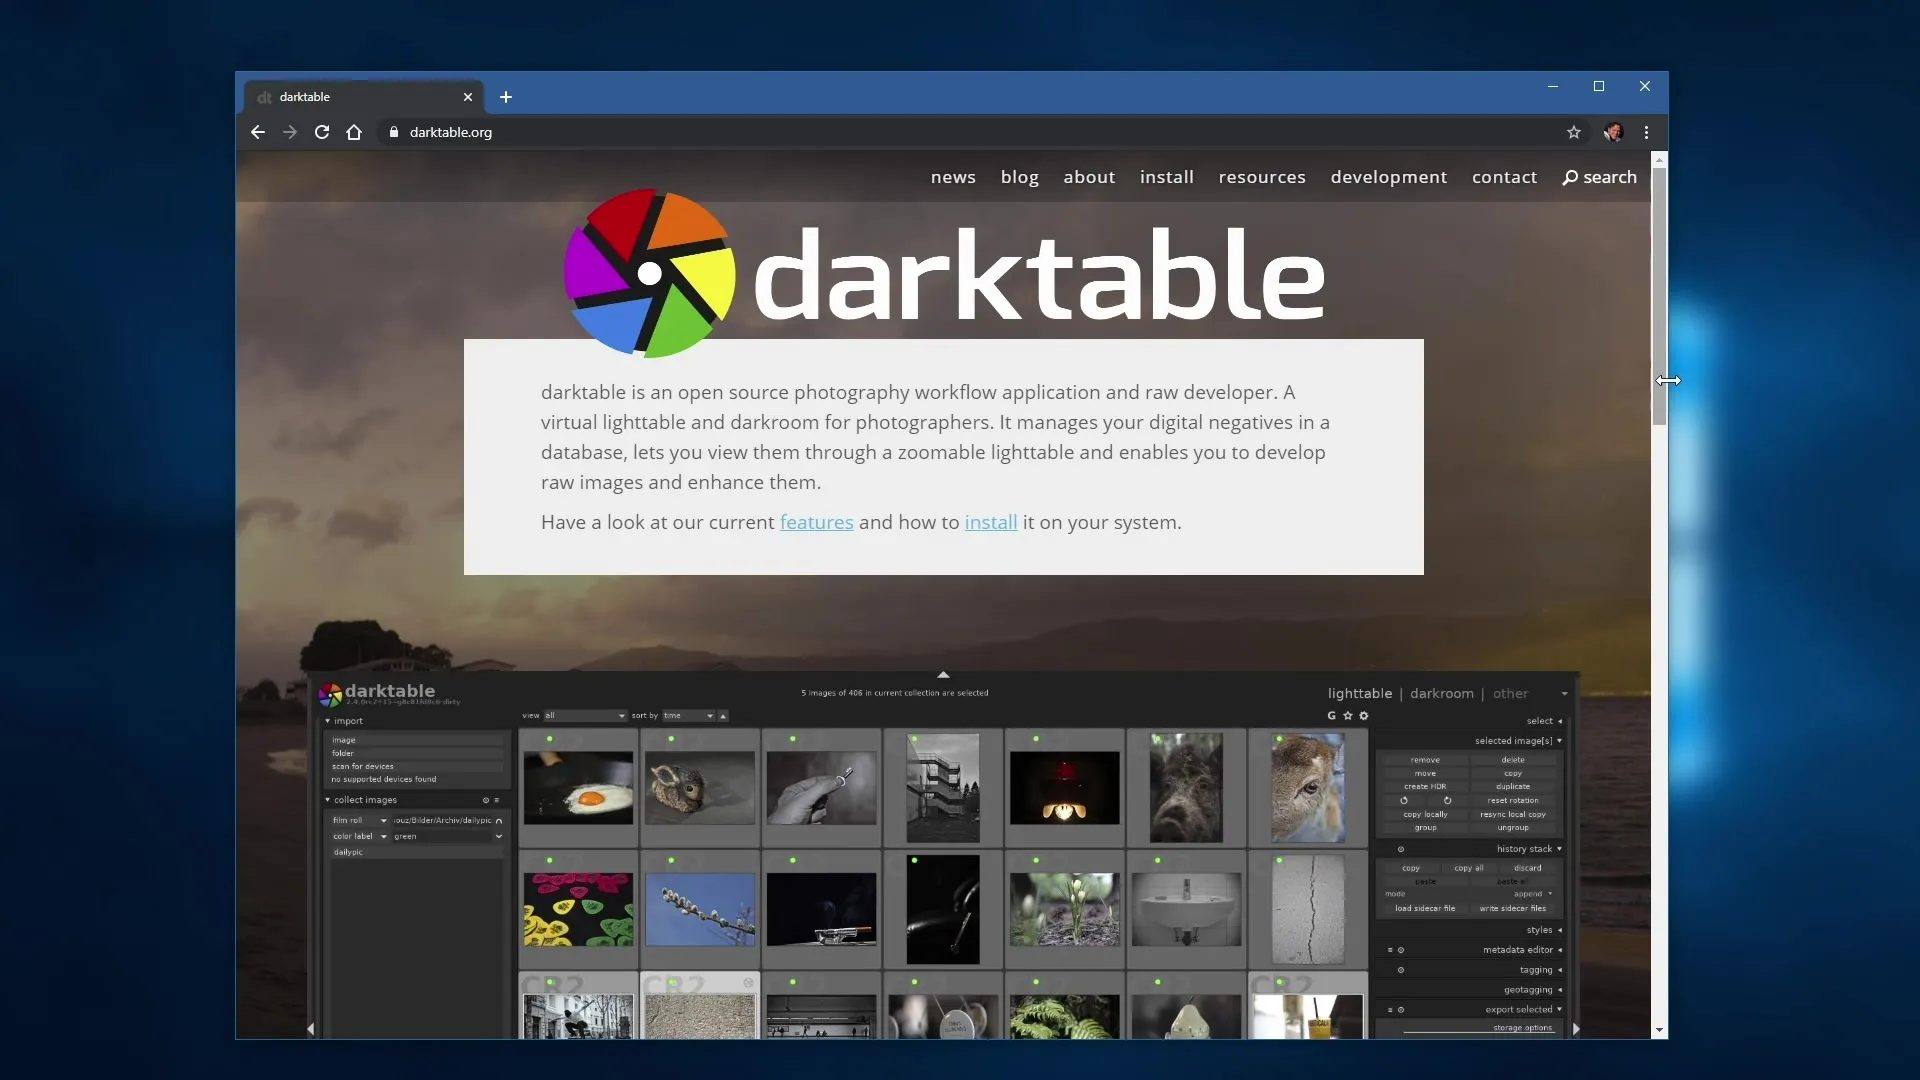Follow the install link in the intro text
This screenshot has width=1920, height=1080.
[x=990, y=522]
